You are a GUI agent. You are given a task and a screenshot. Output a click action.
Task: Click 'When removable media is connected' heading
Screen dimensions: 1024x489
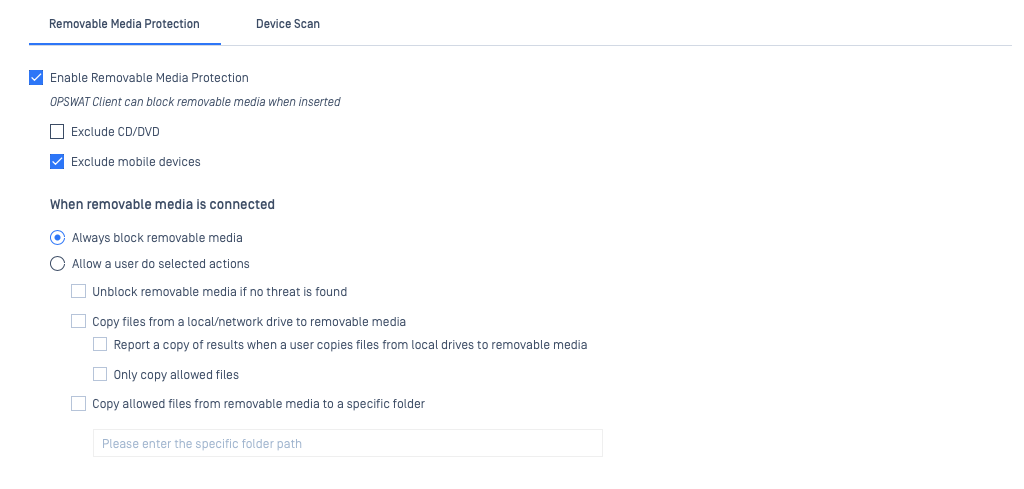point(162,204)
